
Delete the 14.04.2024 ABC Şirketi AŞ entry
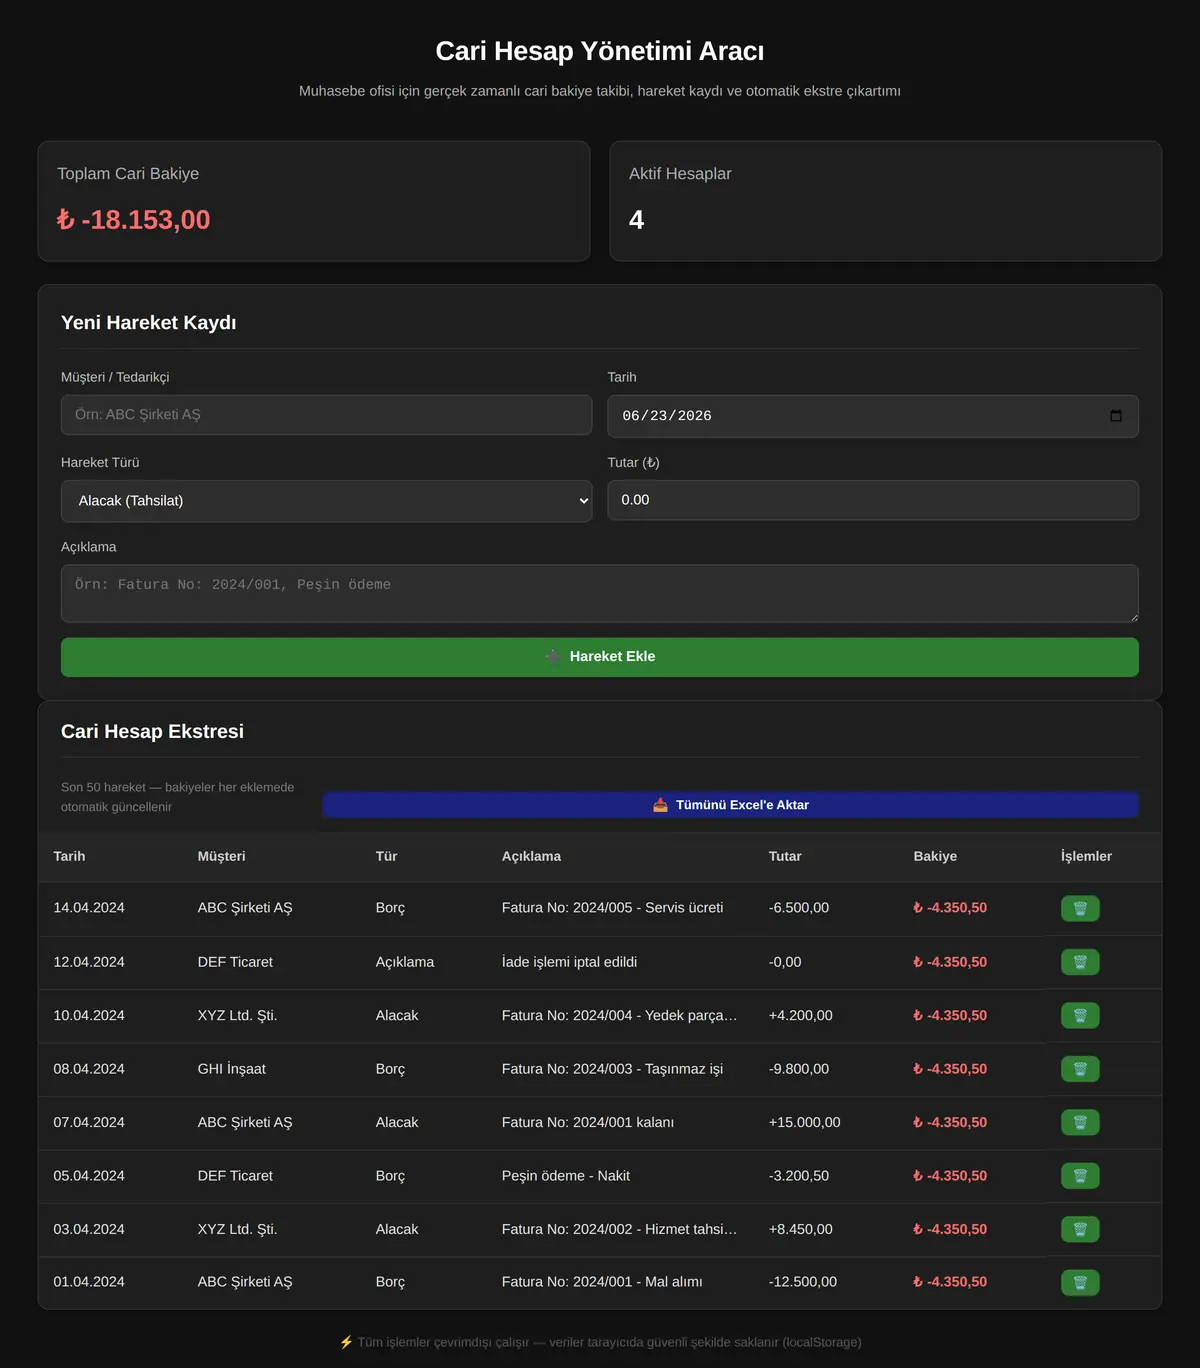(x=1080, y=908)
